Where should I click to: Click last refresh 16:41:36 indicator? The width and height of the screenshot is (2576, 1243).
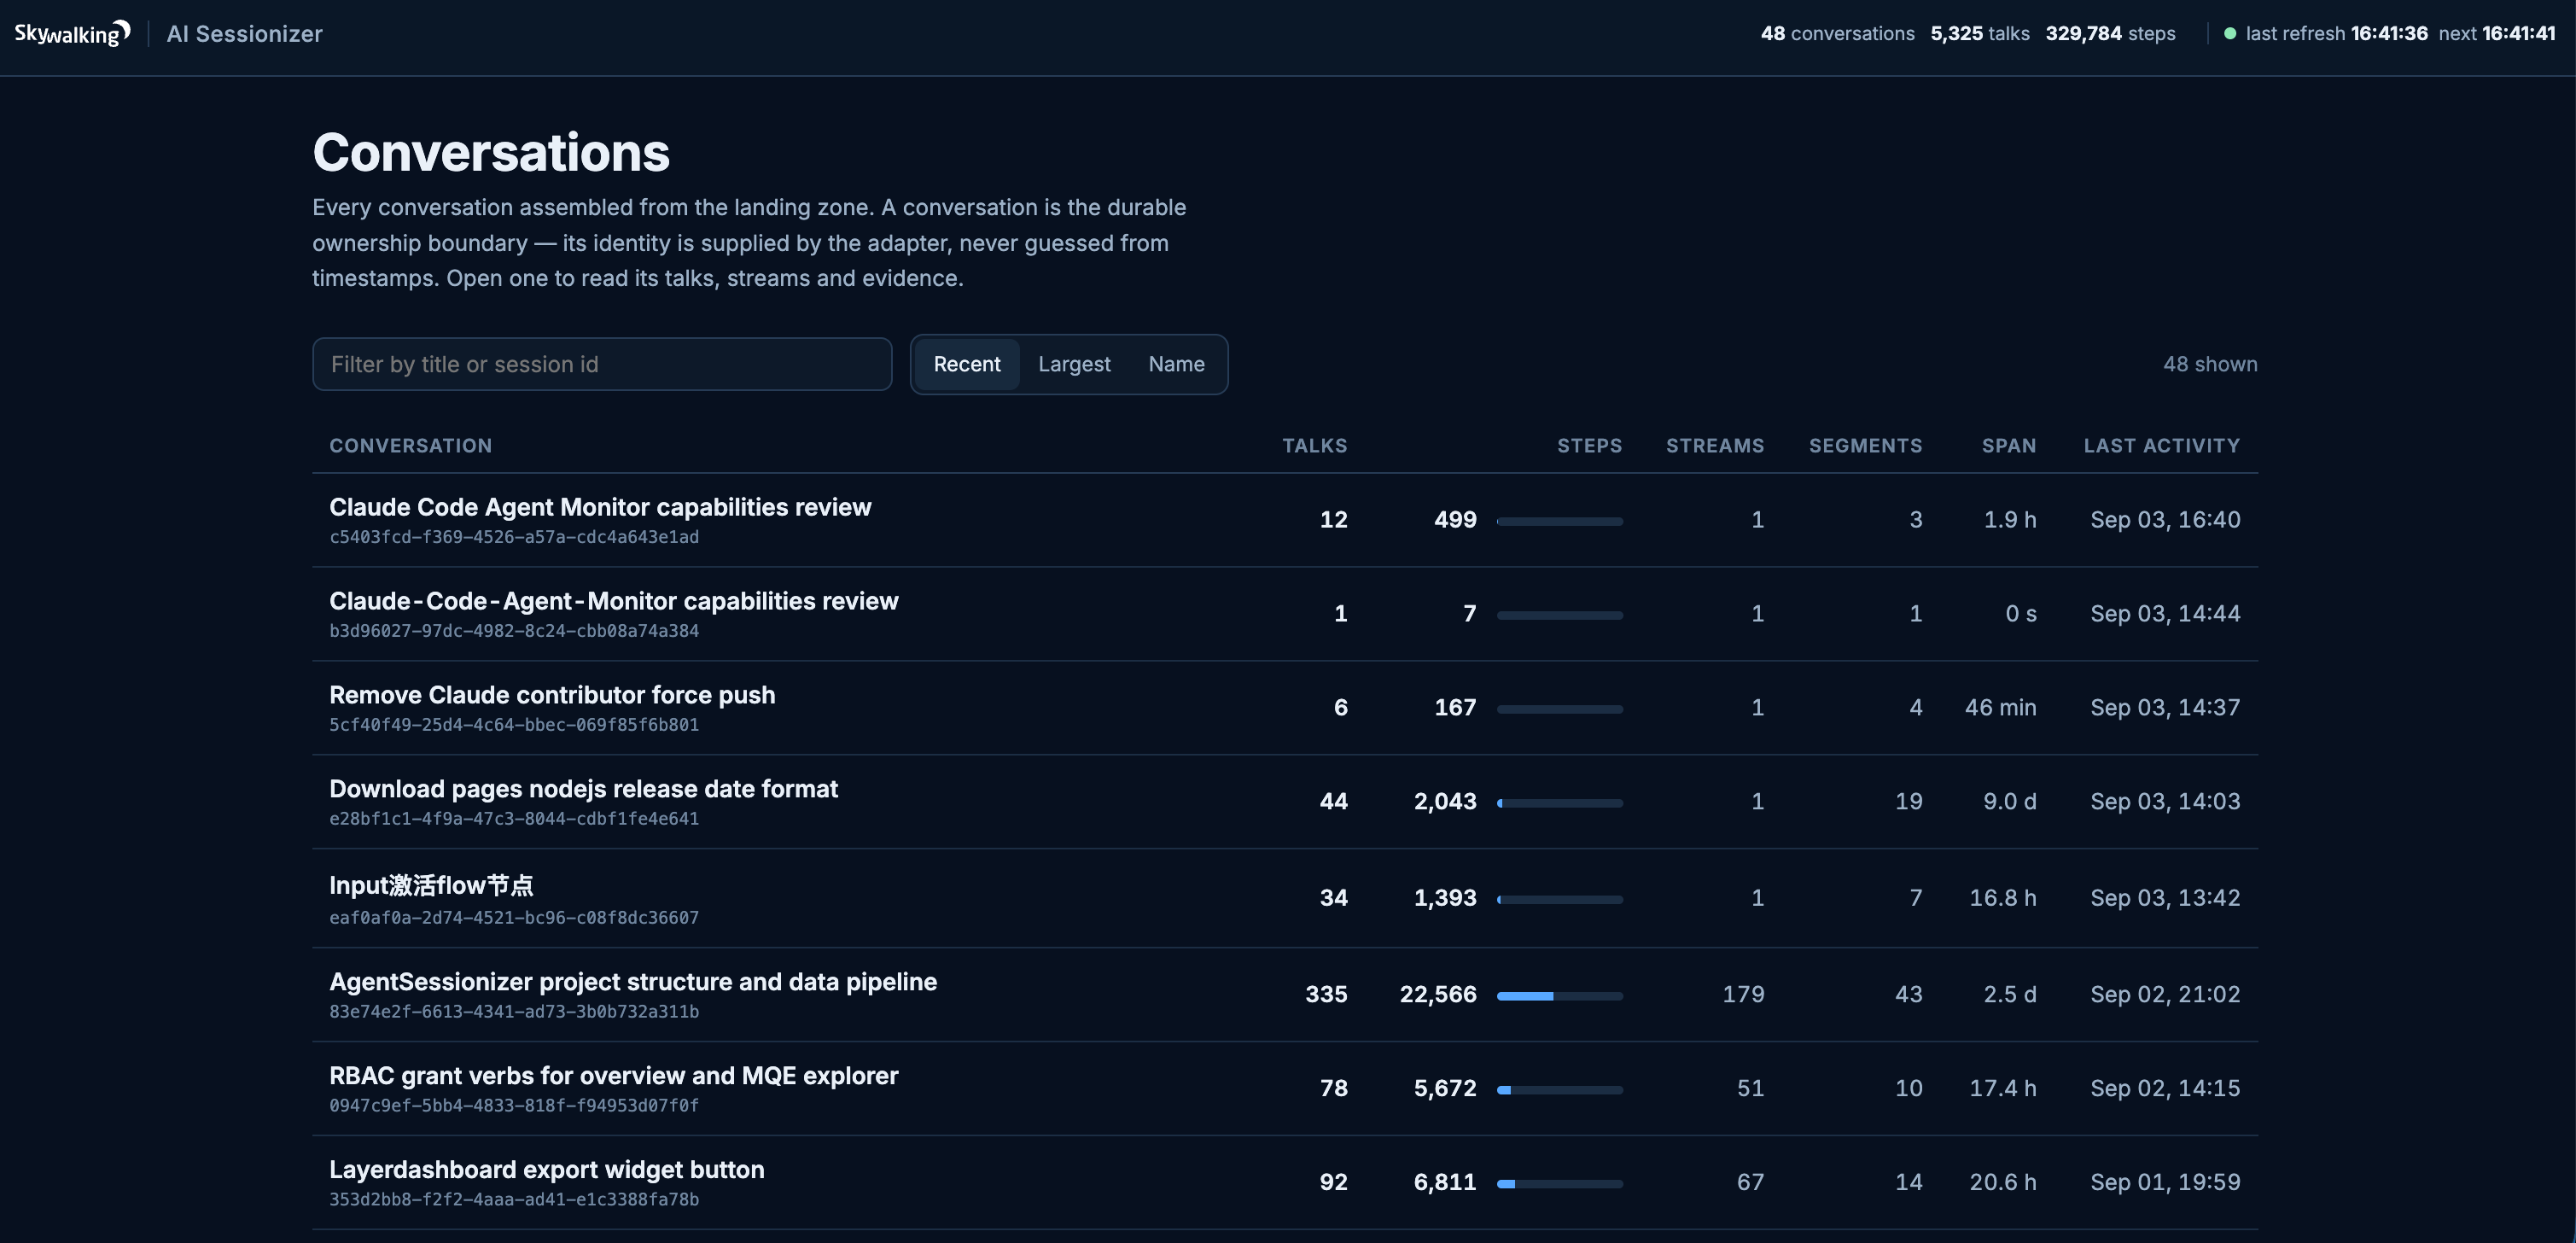(2336, 33)
